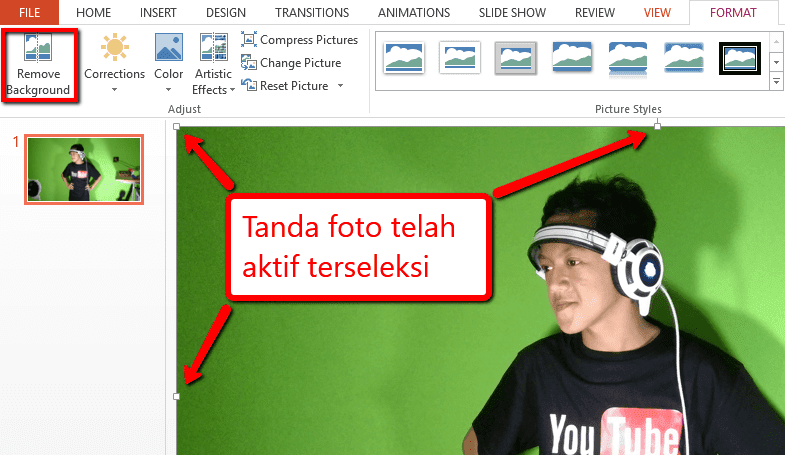The width and height of the screenshot is (785, 455).
Task: Click the Compress Pictures label
Action: click(x=309, y=40)
